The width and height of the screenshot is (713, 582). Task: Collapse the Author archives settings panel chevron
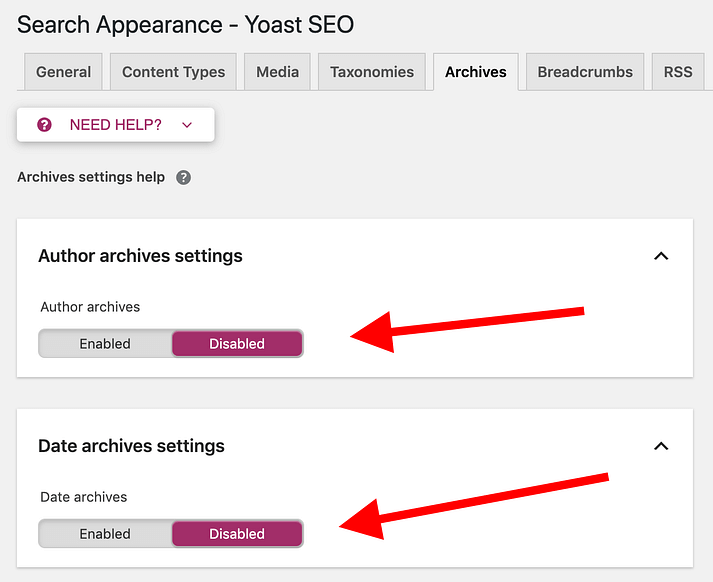(x=660, y=256)
